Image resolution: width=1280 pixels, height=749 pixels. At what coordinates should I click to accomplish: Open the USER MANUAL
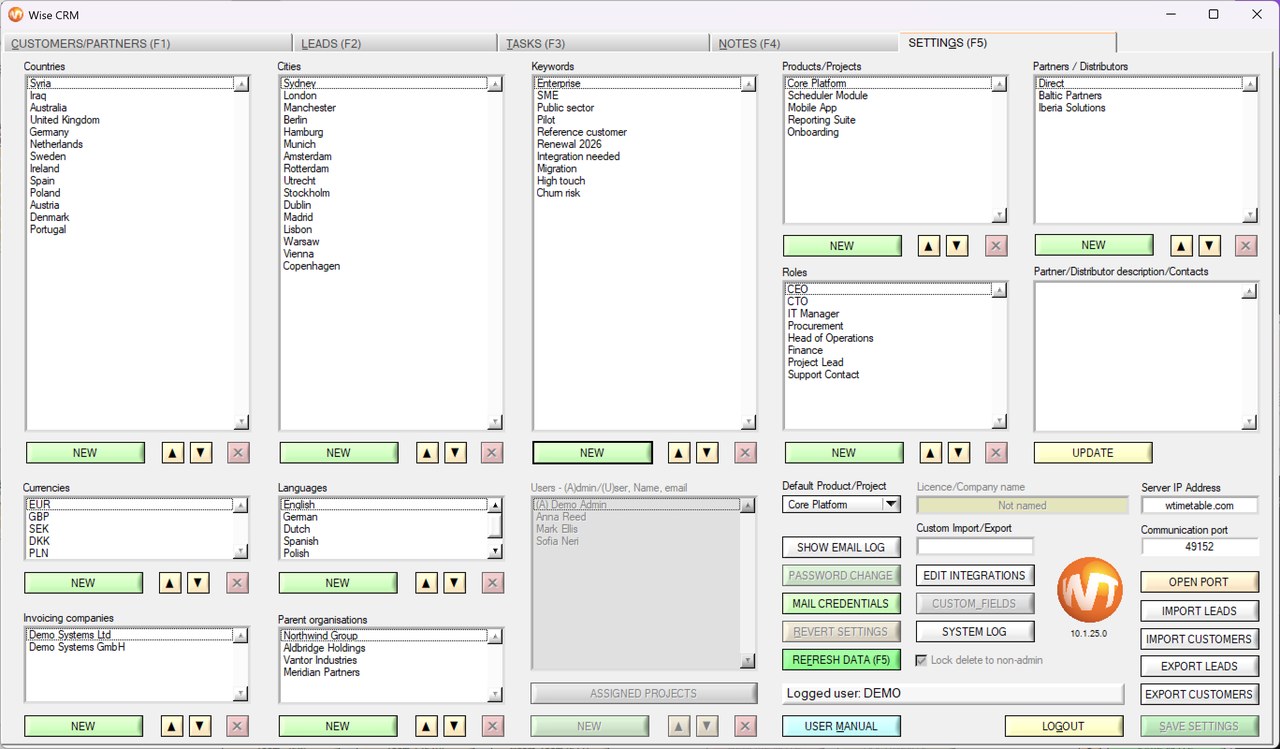(x=841, y=726)
